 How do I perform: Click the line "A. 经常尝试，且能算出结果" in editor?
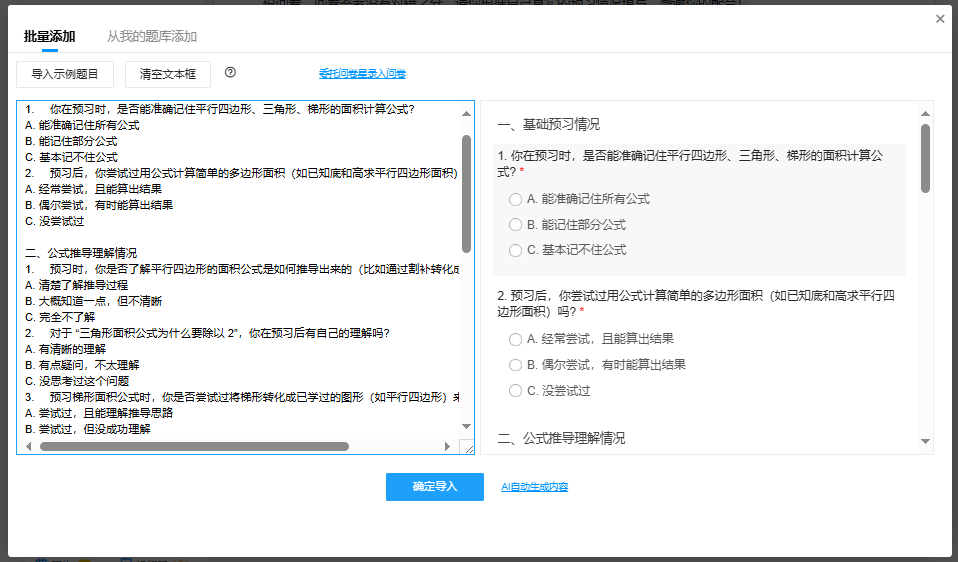[x=93, y=189]
